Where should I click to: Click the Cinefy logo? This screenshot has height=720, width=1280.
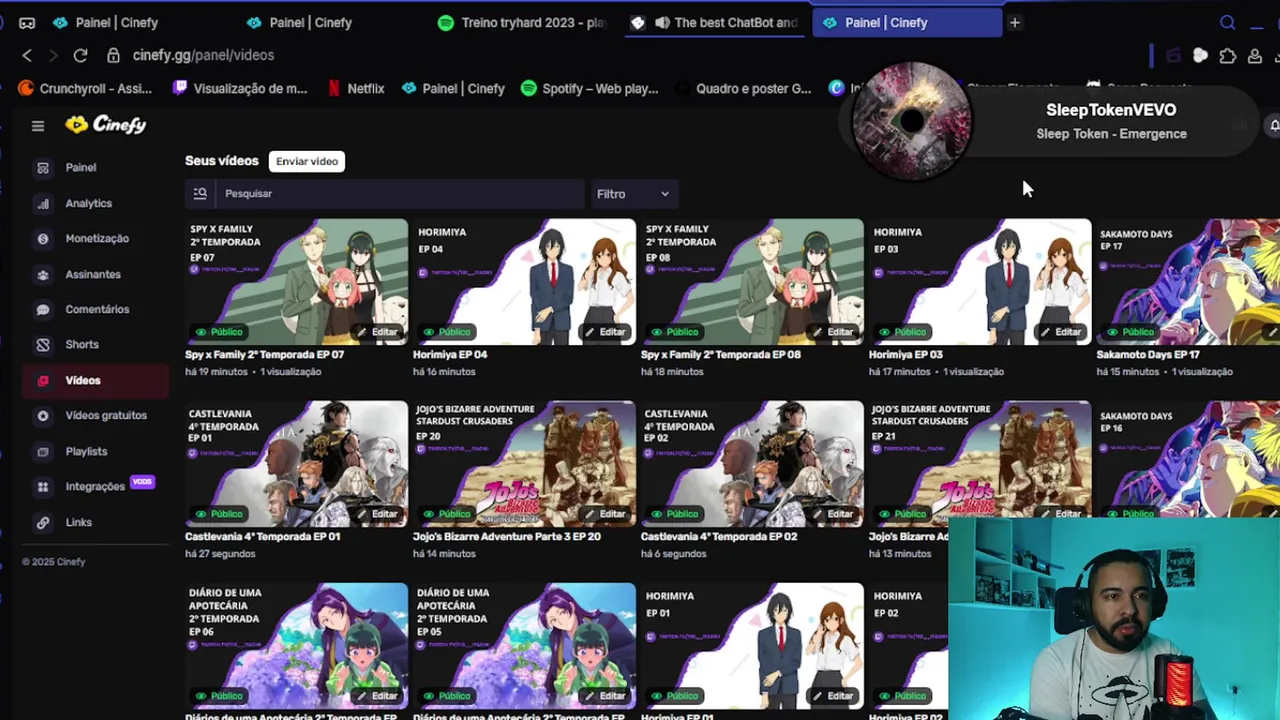pyautogui.click(x=106, y=125)
